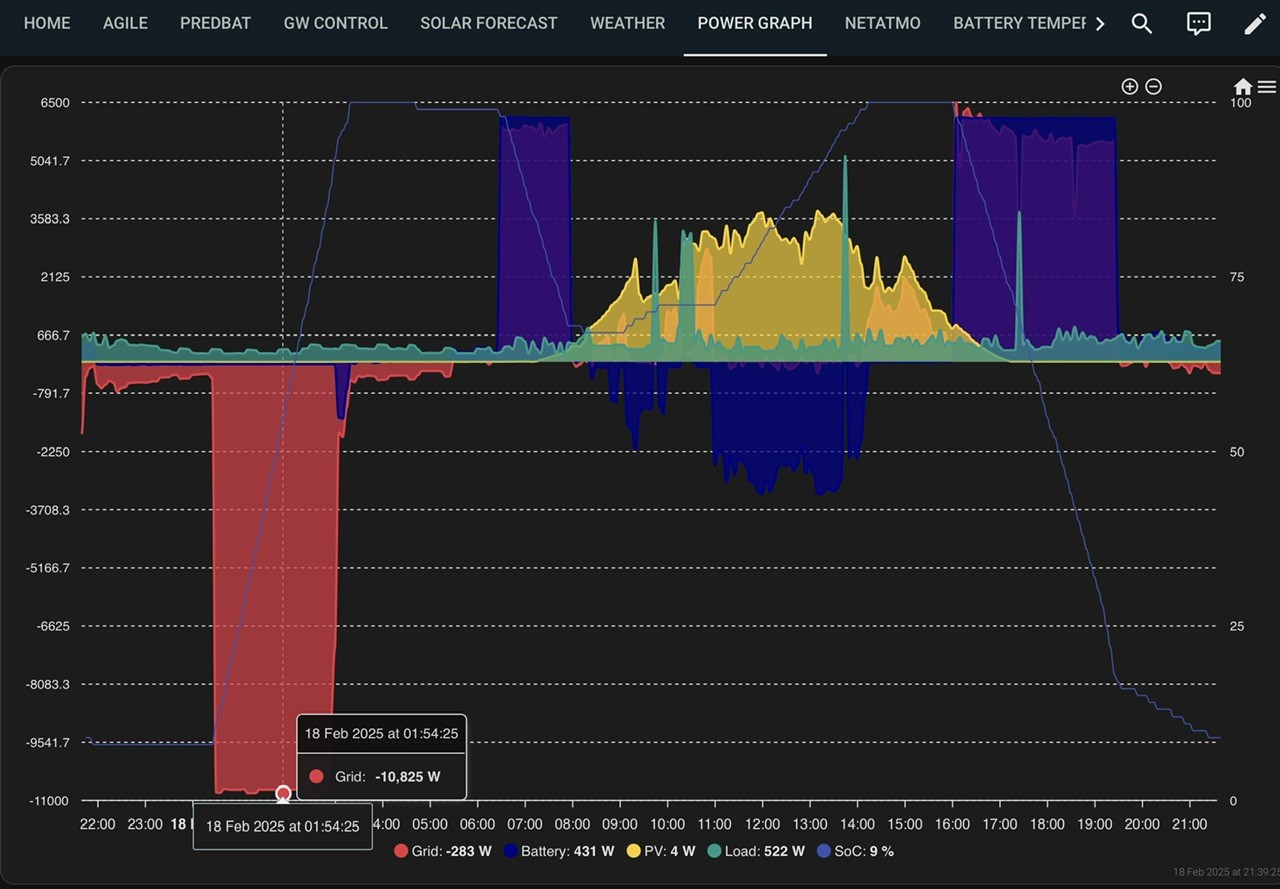The width and height of the screenshot is (1280, 889).
Task: Select the GW CONTROL tab
Action: click(x=335, y=23)
